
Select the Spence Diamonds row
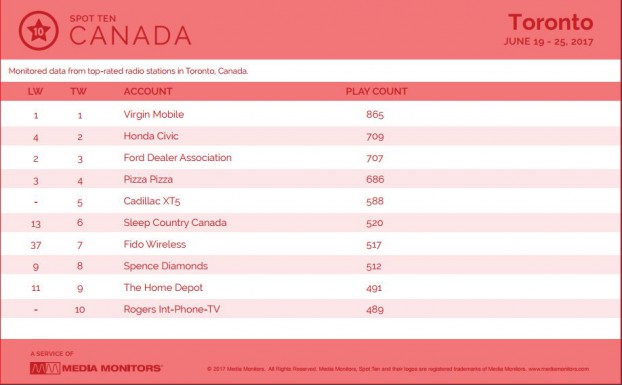coord(311,266)
